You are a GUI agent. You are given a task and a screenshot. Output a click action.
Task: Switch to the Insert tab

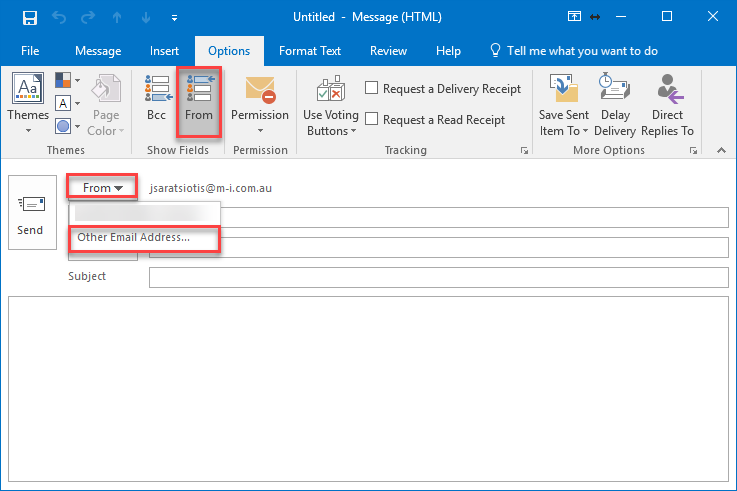(164, 51)
